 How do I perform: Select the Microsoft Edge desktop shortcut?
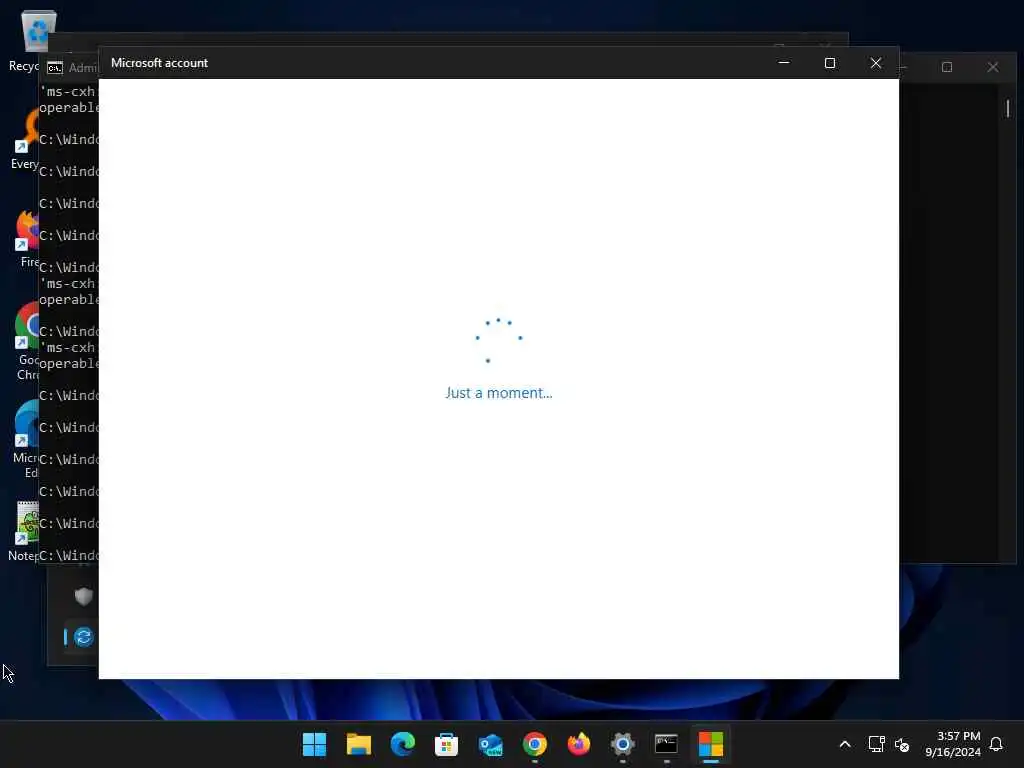point(26,439)
